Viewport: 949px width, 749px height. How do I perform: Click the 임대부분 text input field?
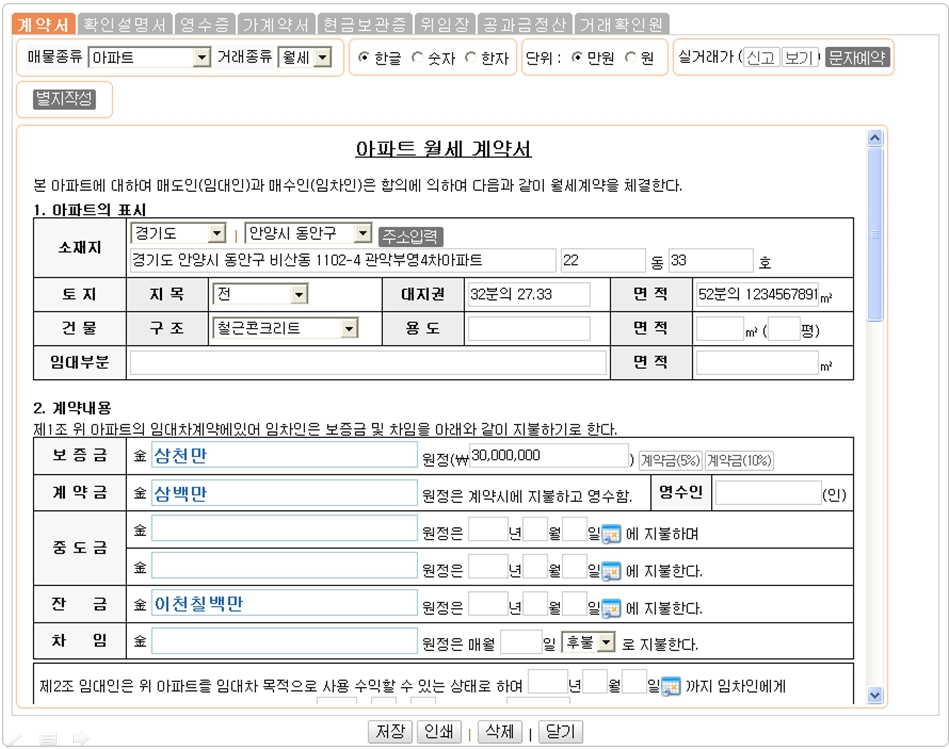coord(368,363)
